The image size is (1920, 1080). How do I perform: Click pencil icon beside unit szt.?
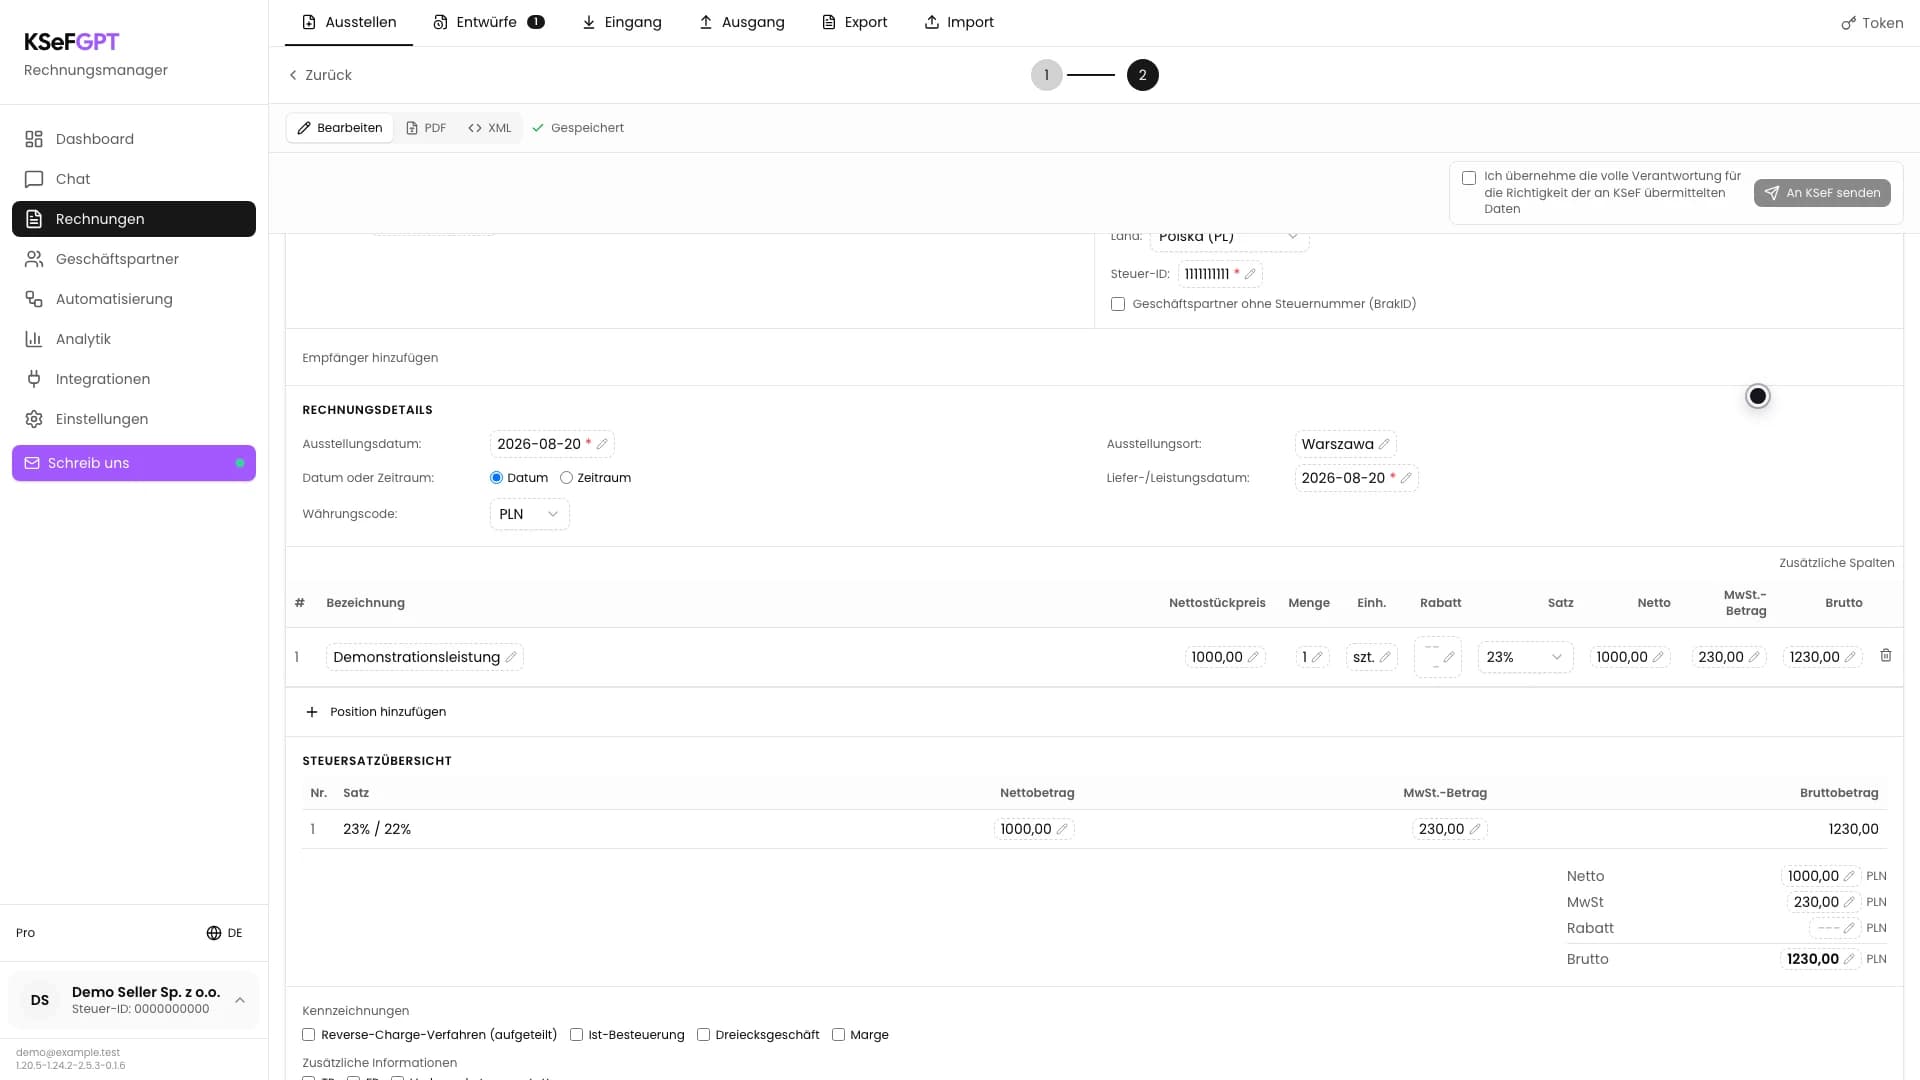pos(1385,657)
